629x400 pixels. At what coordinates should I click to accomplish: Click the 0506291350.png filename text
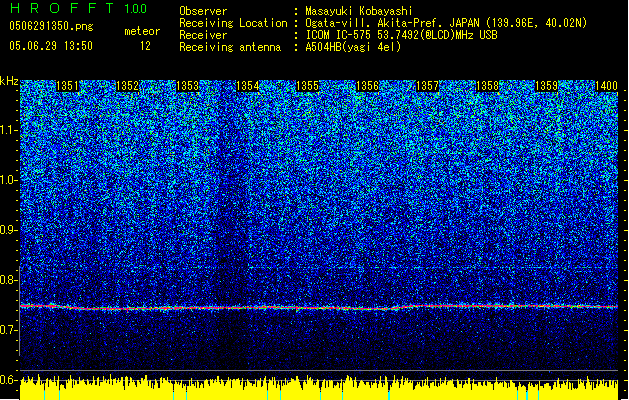click(x=51, y=26)
